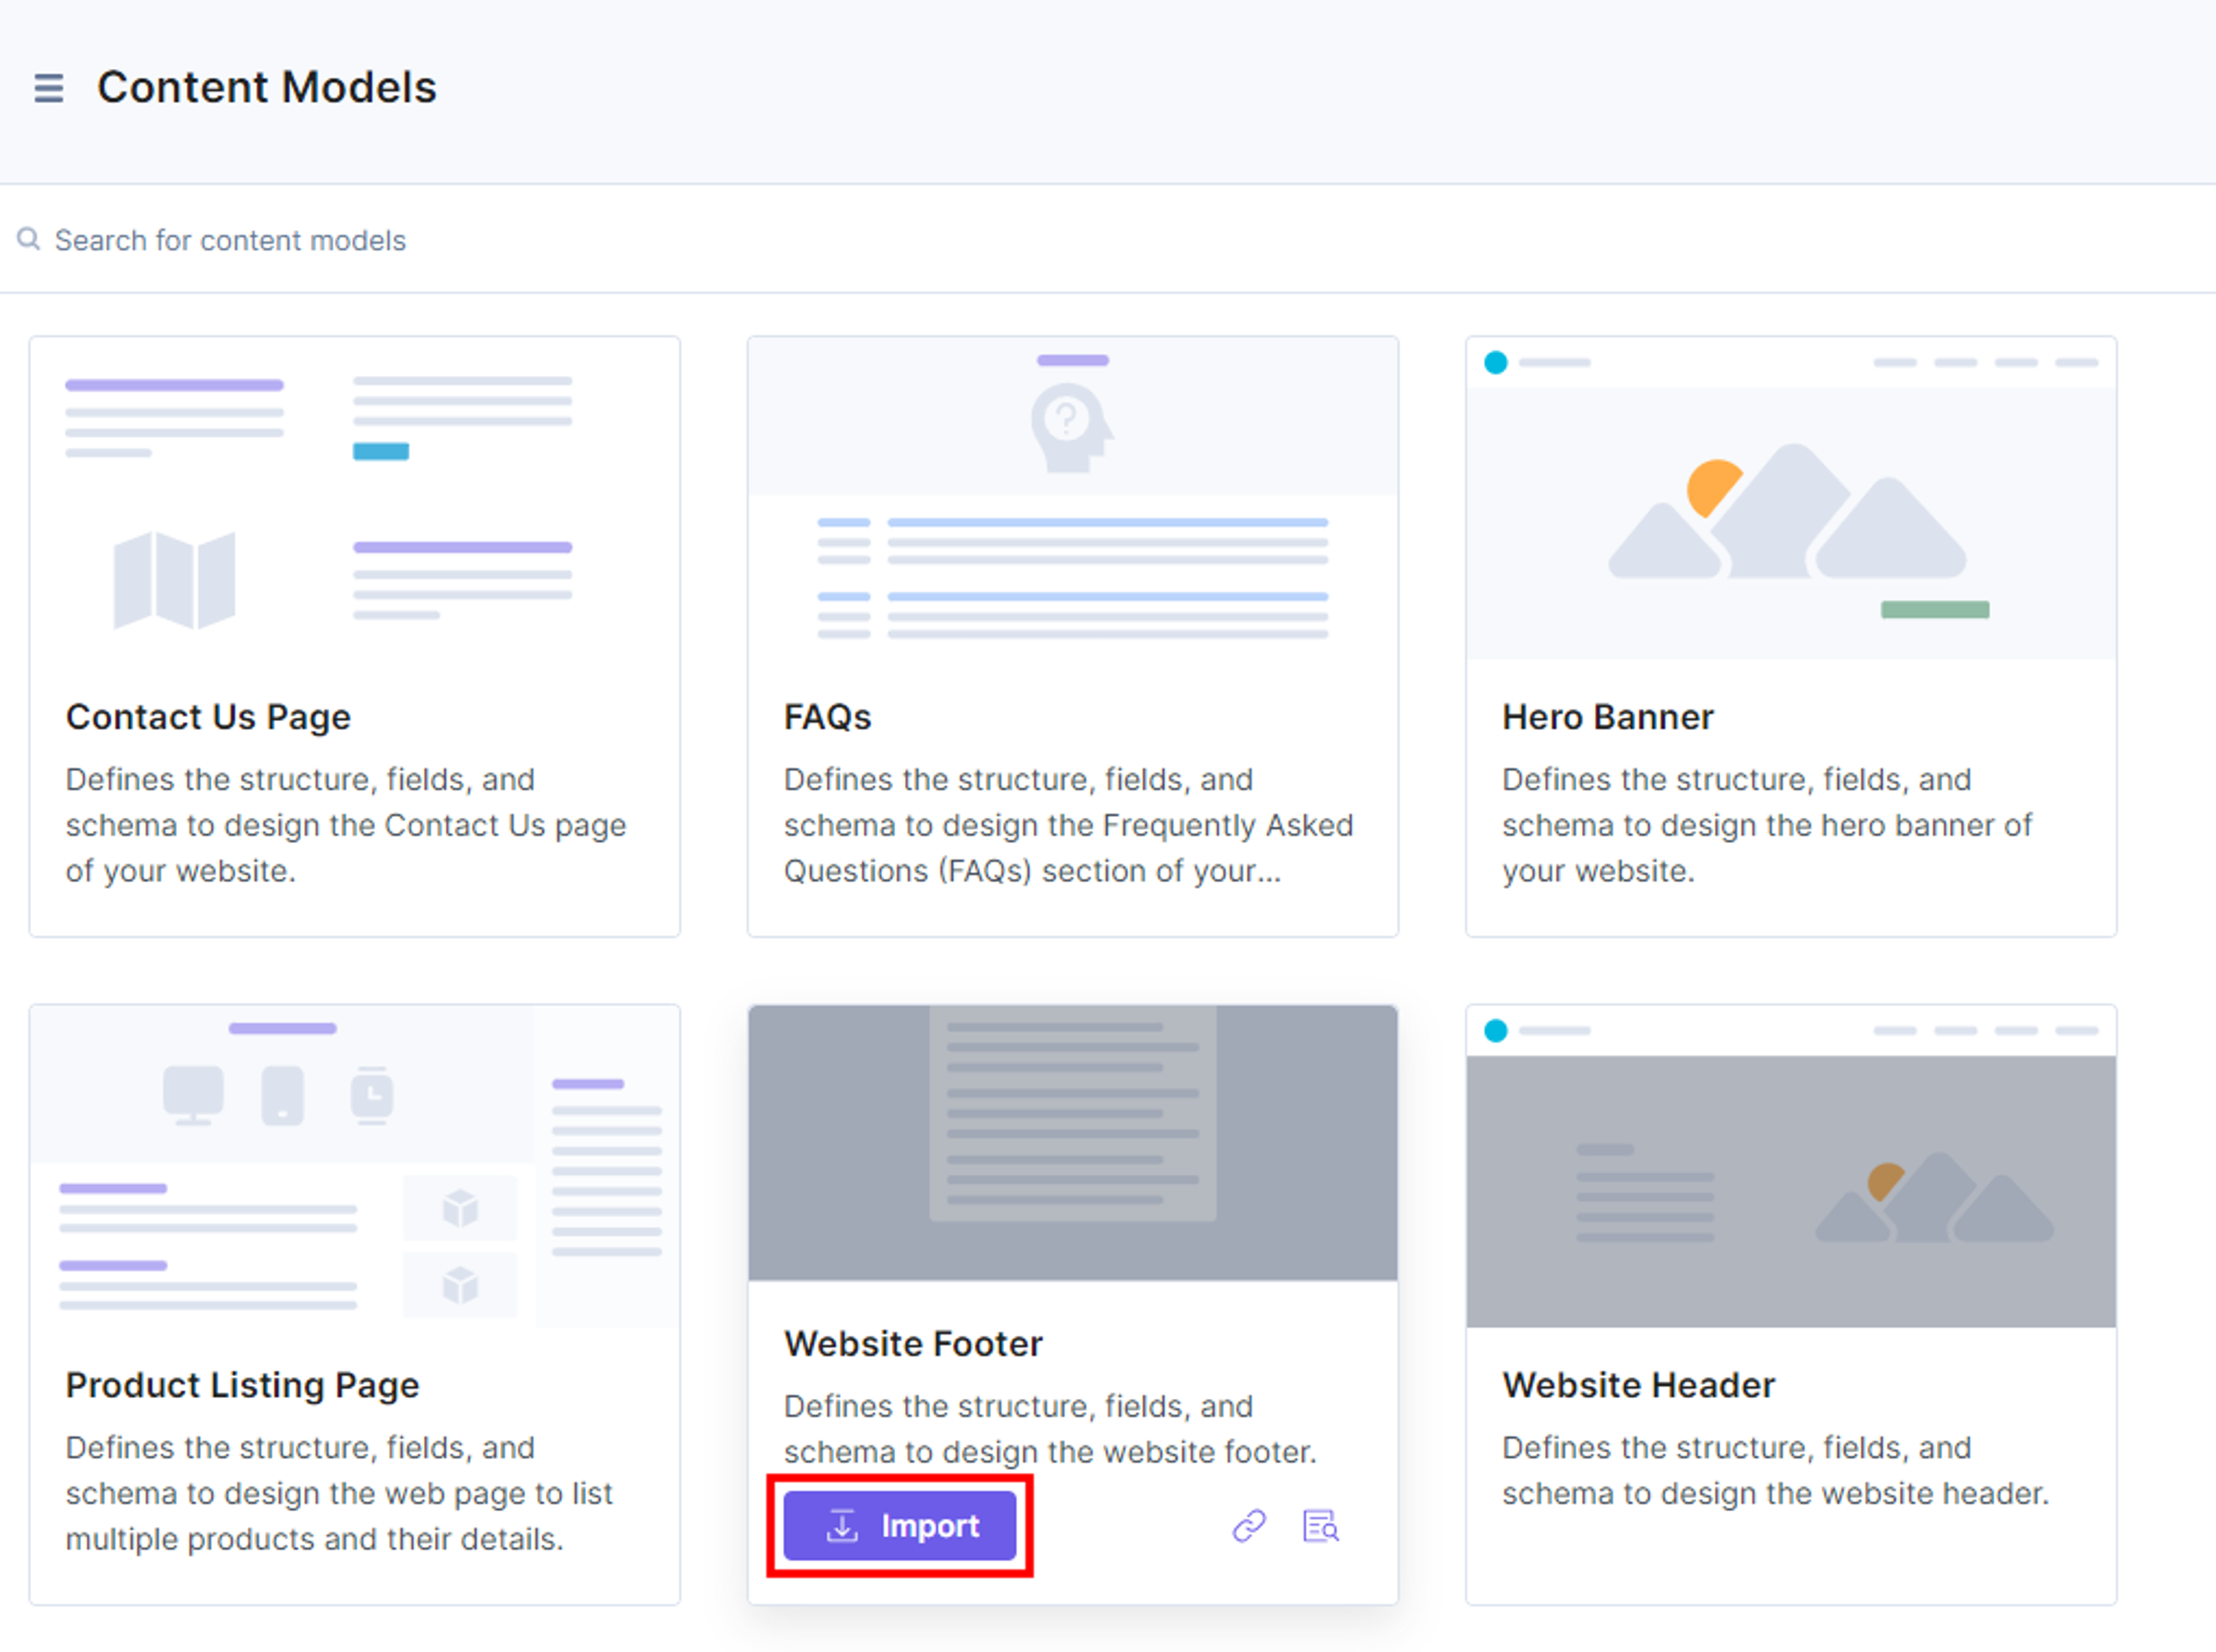Viewport: 2216px width, 1652px height.
Task: Open the Product Listing Page thumbnail
Action: click(x=355, y=1167)
